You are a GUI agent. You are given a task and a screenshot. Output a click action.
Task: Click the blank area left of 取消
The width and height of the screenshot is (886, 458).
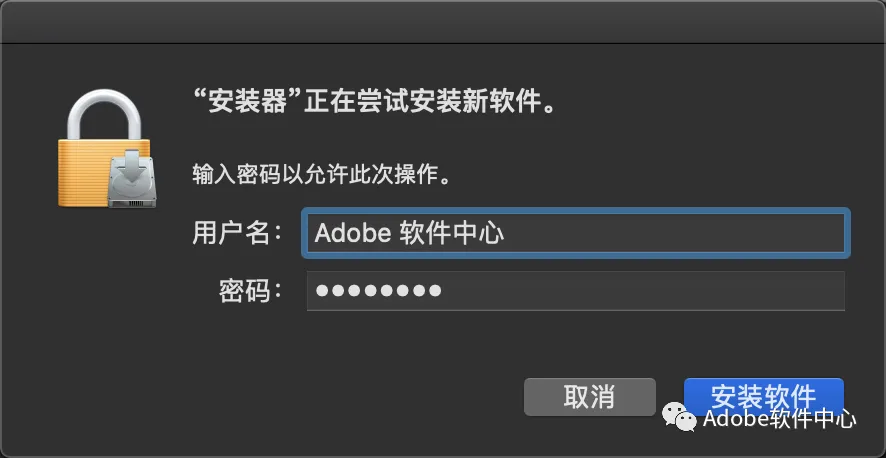[x=350, y=396]
